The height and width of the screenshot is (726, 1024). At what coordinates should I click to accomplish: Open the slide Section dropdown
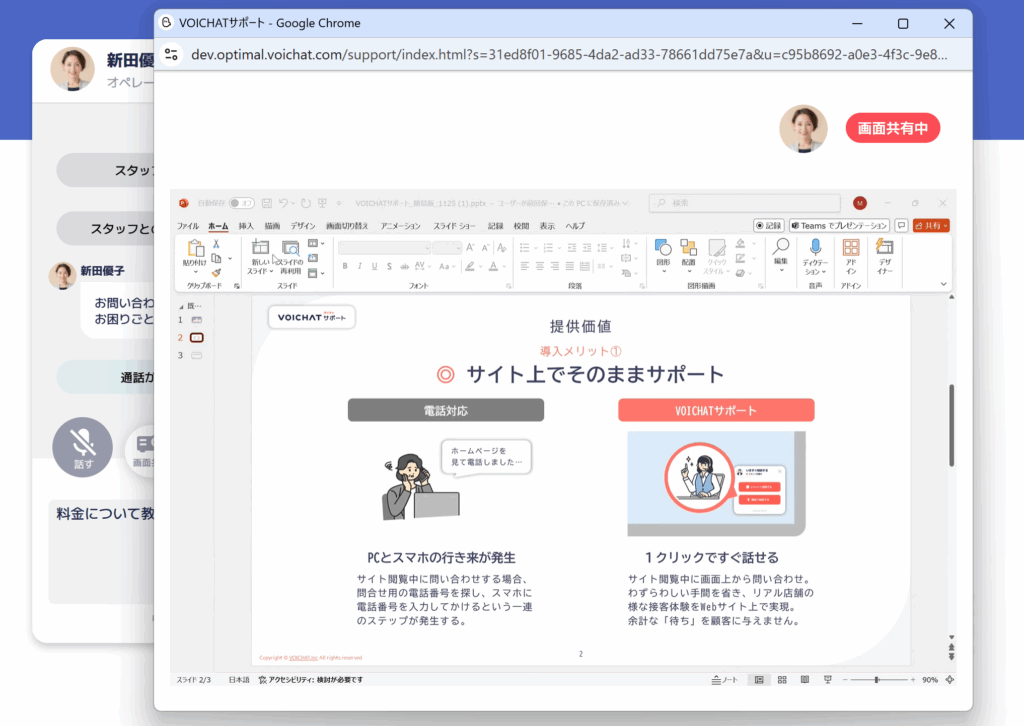(x=316, y=273)
